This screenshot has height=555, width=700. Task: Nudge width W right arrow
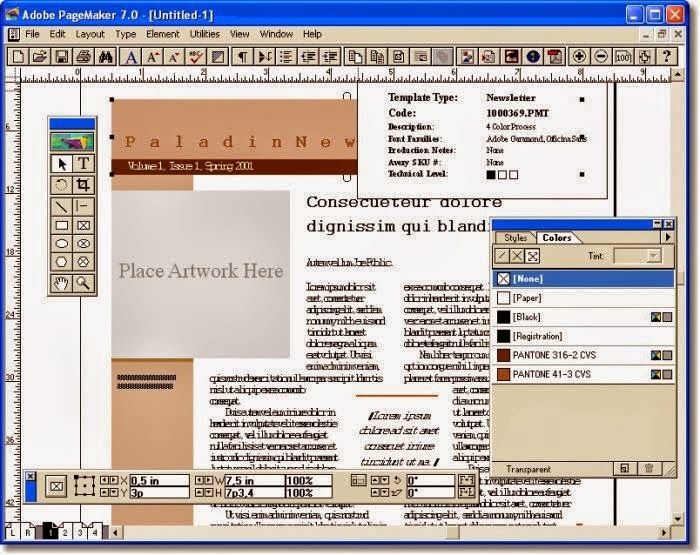[x=209, y=480]
